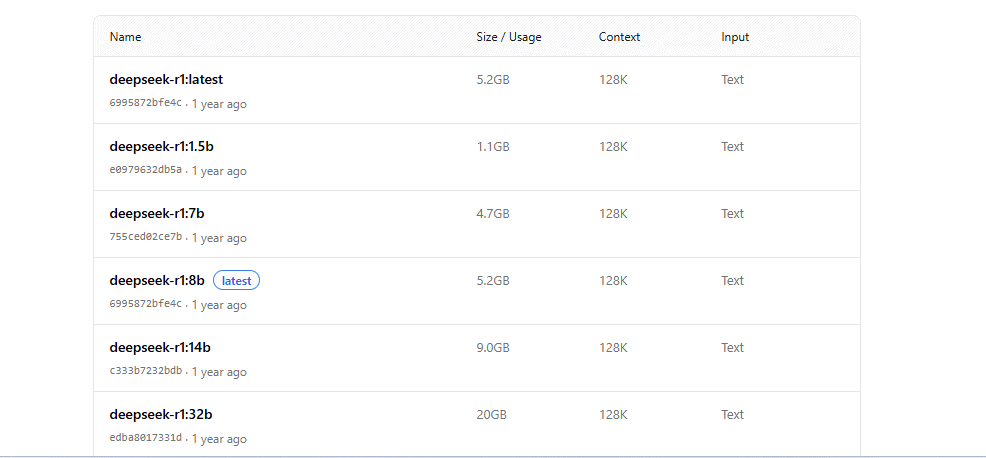Click 128K context in deepseek-r1:1.5b row

pyautogui.click(x=613, y=147)
